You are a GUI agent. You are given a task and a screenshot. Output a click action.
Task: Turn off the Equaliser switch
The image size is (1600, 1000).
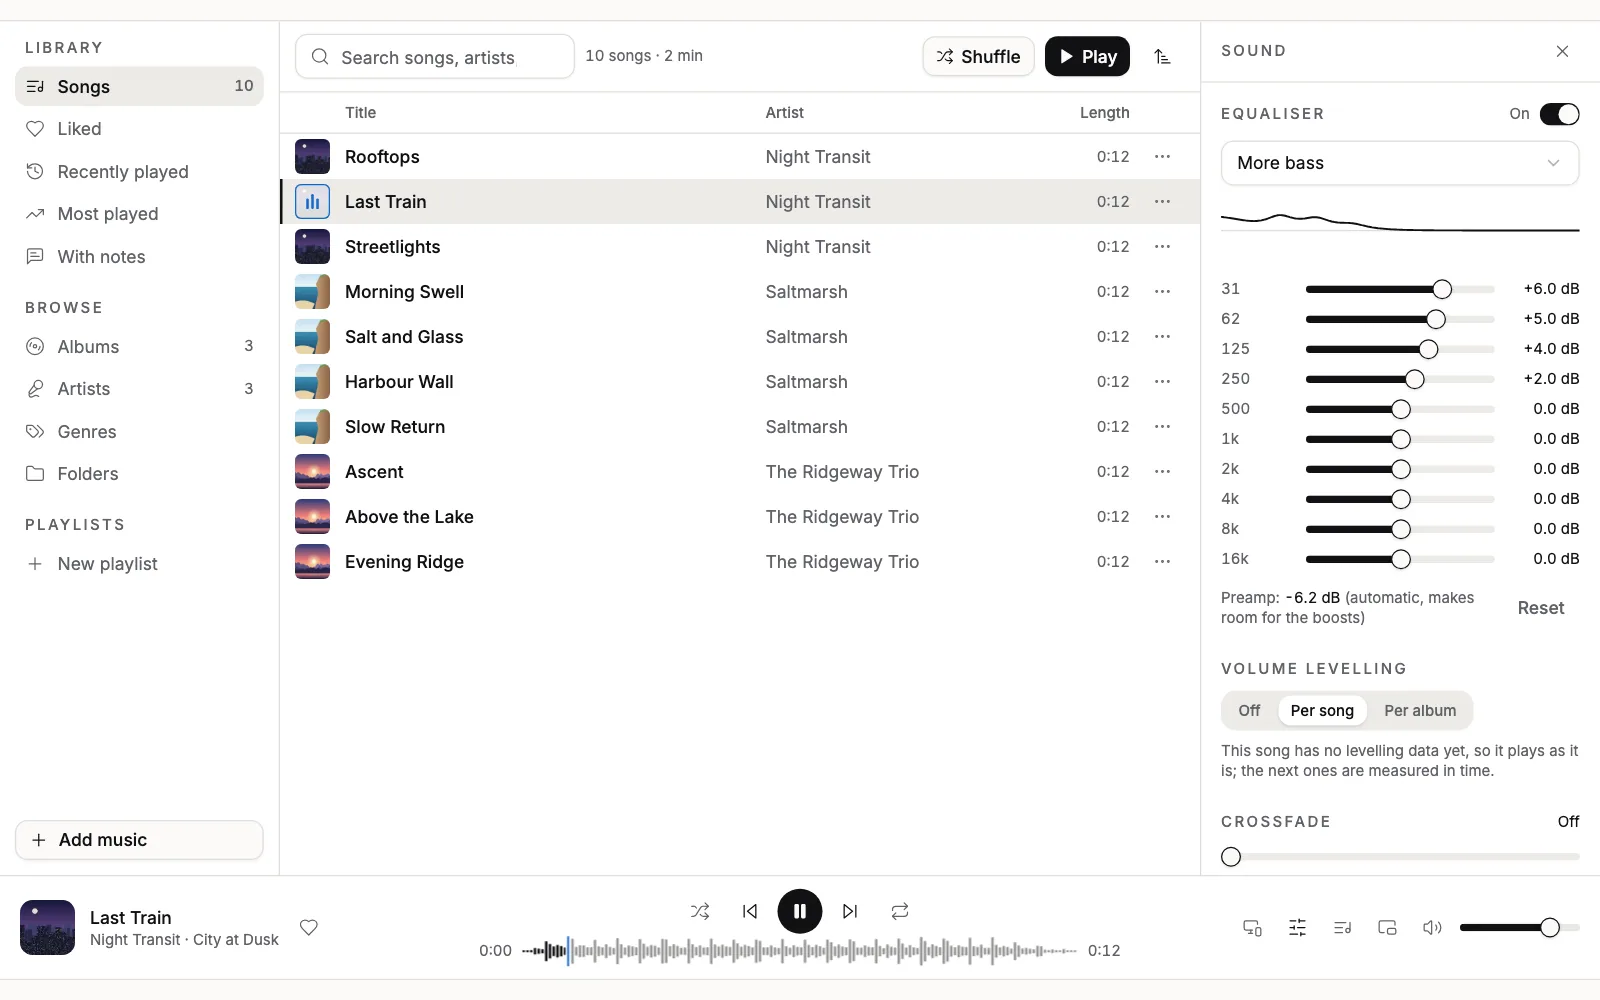pyautogui.click(x=1559, y=114)
